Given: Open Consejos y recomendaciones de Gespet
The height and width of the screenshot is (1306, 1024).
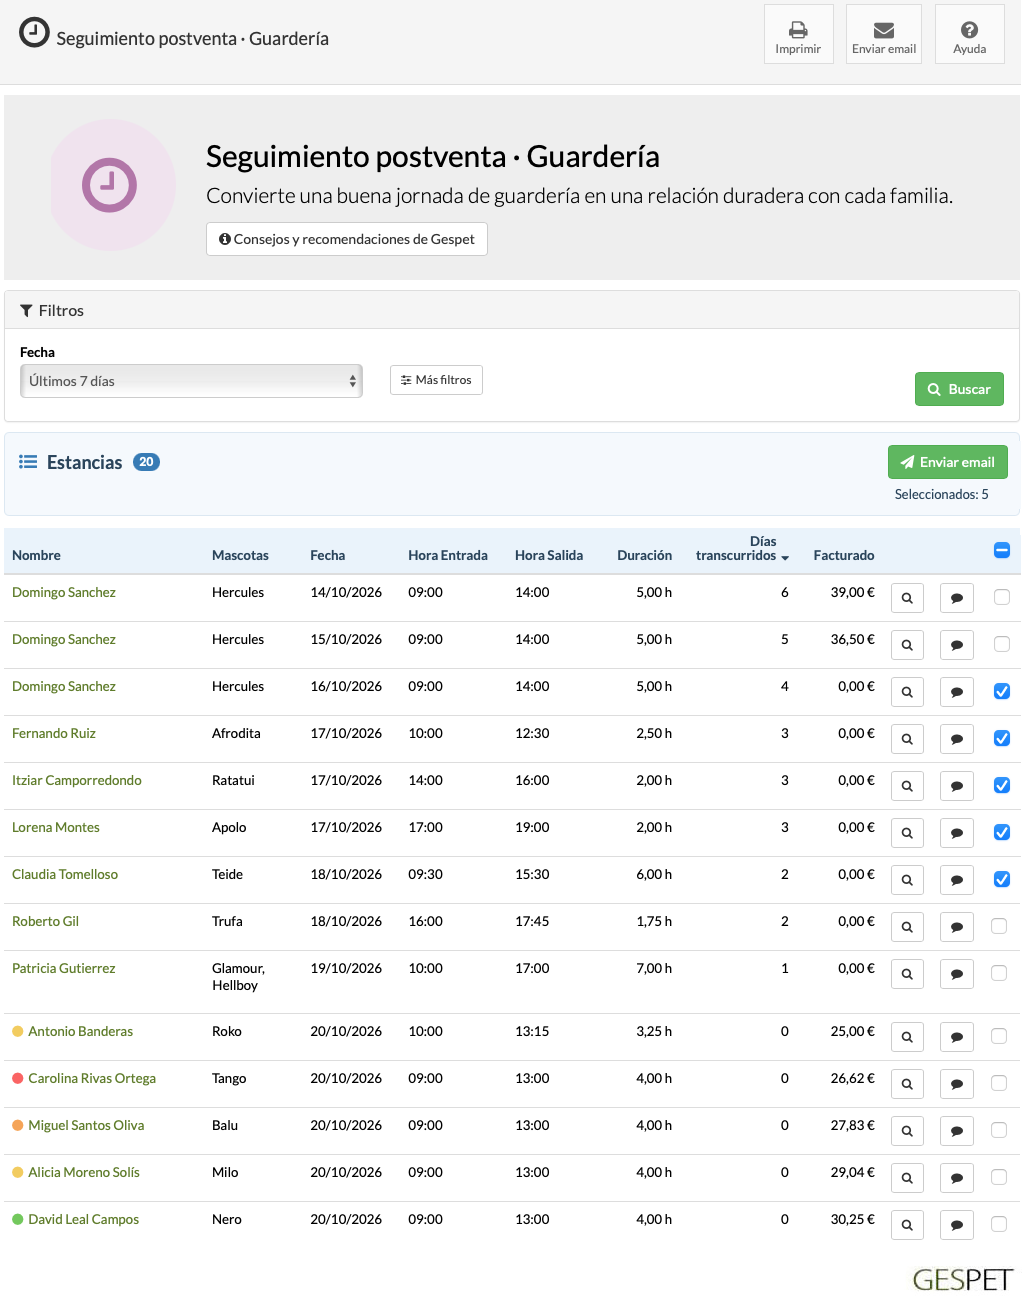Looking at the screenshot, I should pos(347,239).
